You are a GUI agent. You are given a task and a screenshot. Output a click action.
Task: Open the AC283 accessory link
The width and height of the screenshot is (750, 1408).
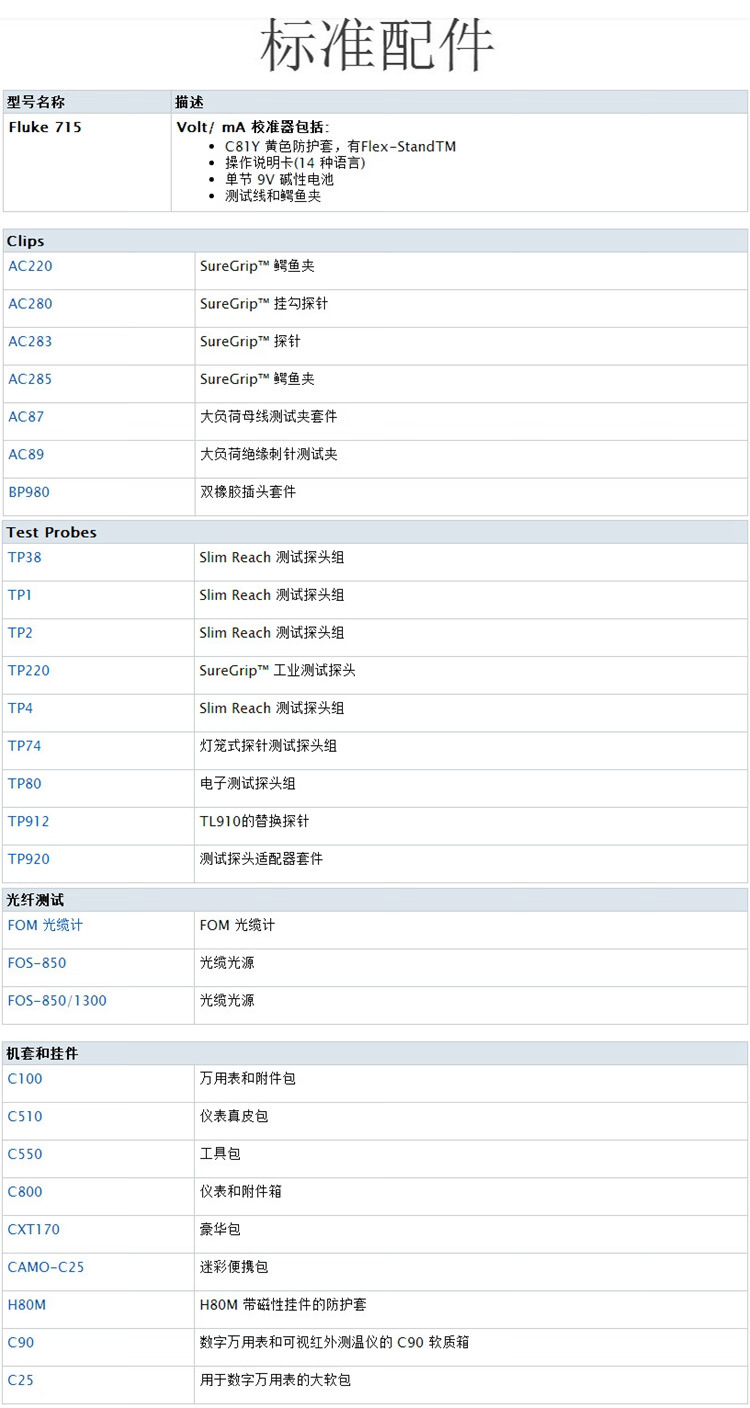pyautogui.click(x=30, y=341)
